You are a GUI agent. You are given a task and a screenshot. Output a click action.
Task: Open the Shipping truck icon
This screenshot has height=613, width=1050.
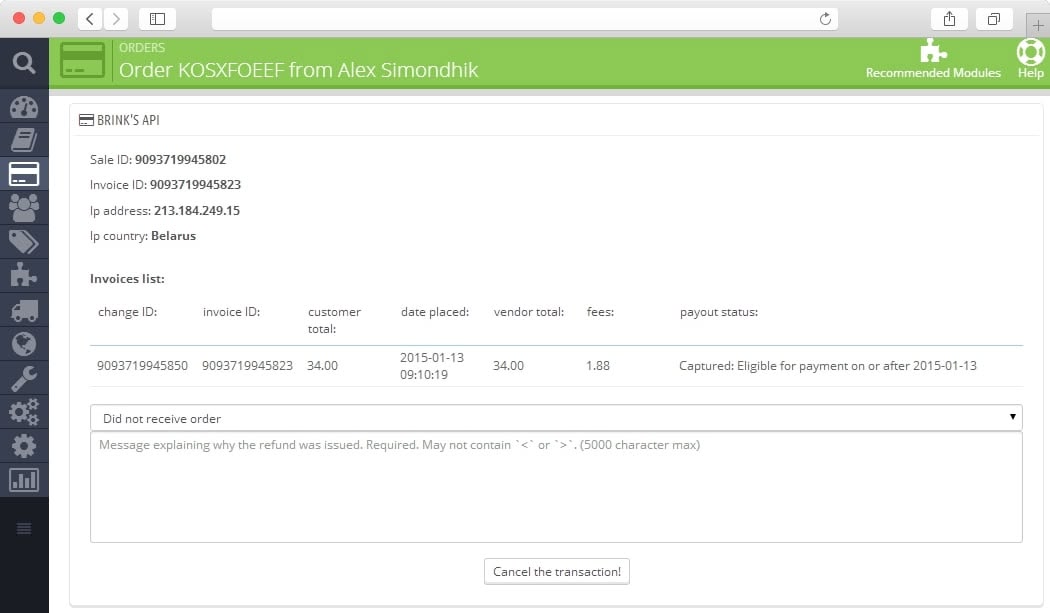coord(24,310)
